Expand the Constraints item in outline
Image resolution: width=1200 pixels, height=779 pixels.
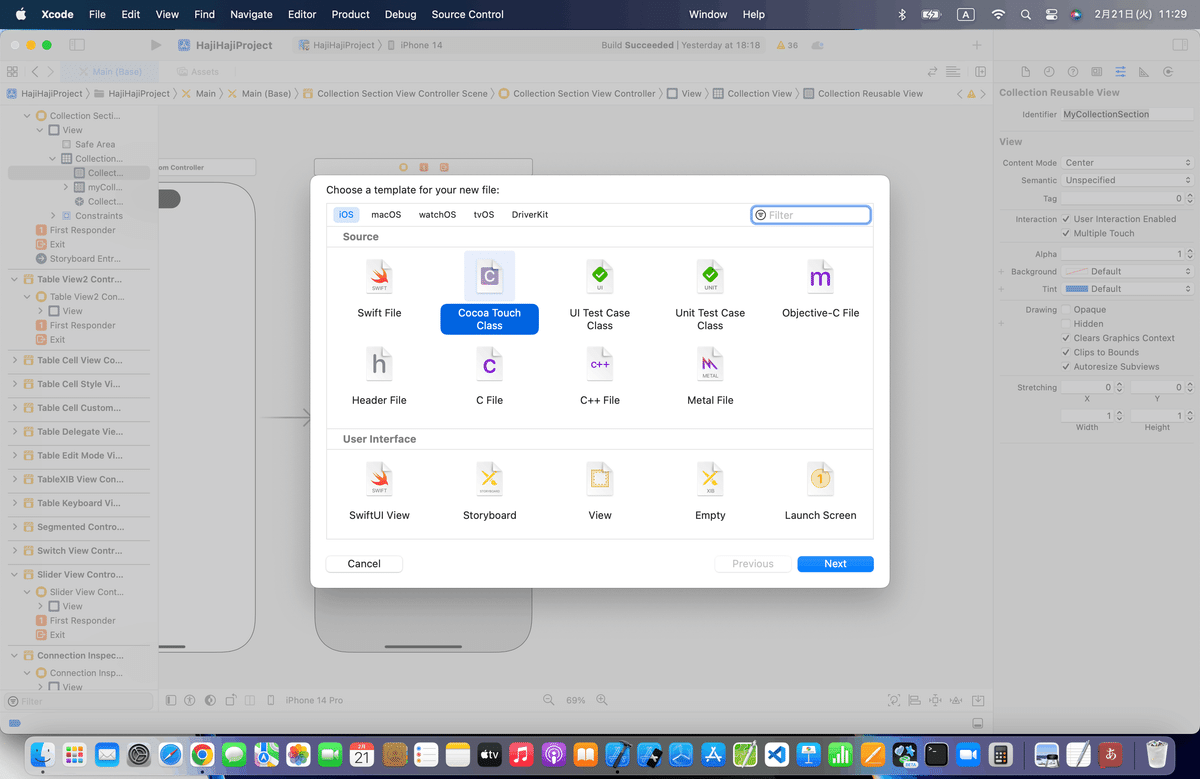point(53,216)
